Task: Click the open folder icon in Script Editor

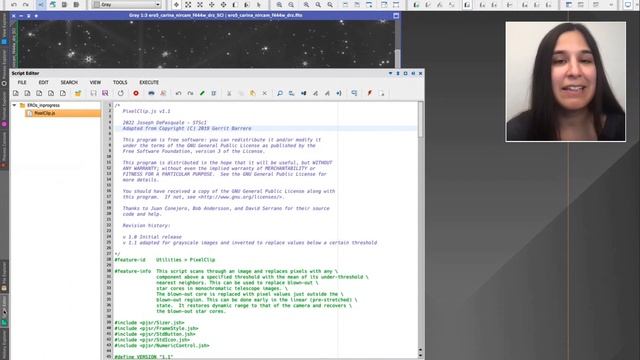Action: 78,93
